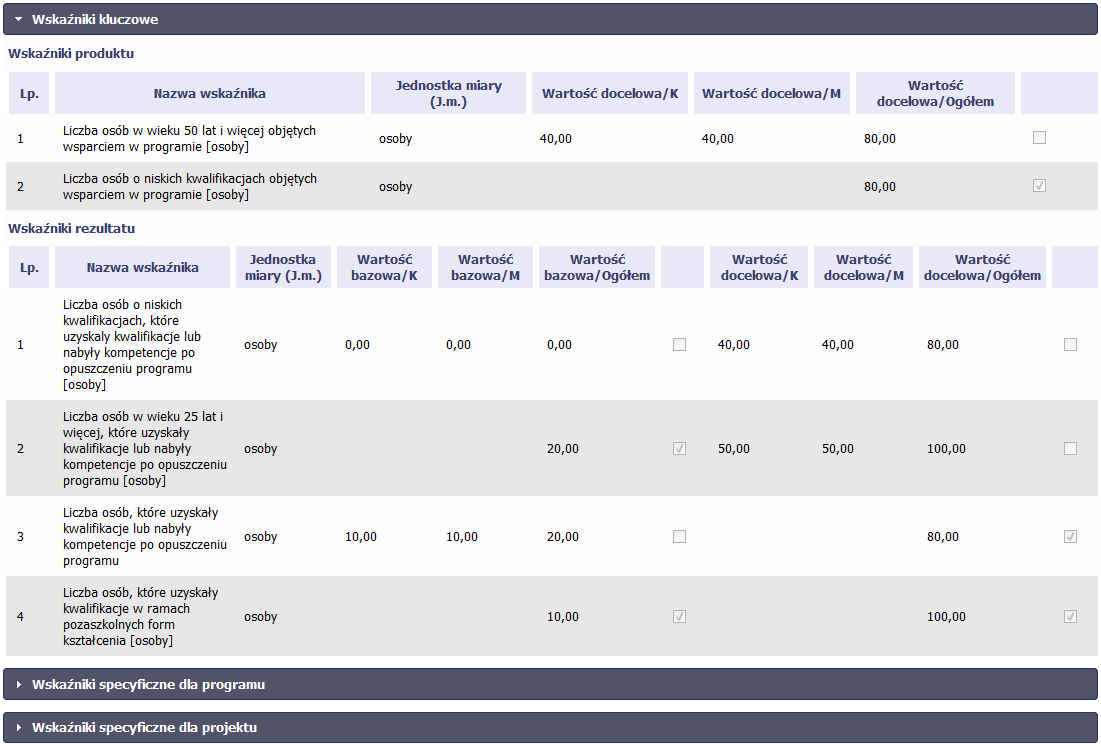Toggle target value checkbox in result row 3
This screenshot has width=1101, height=747.
point(1070,536)
